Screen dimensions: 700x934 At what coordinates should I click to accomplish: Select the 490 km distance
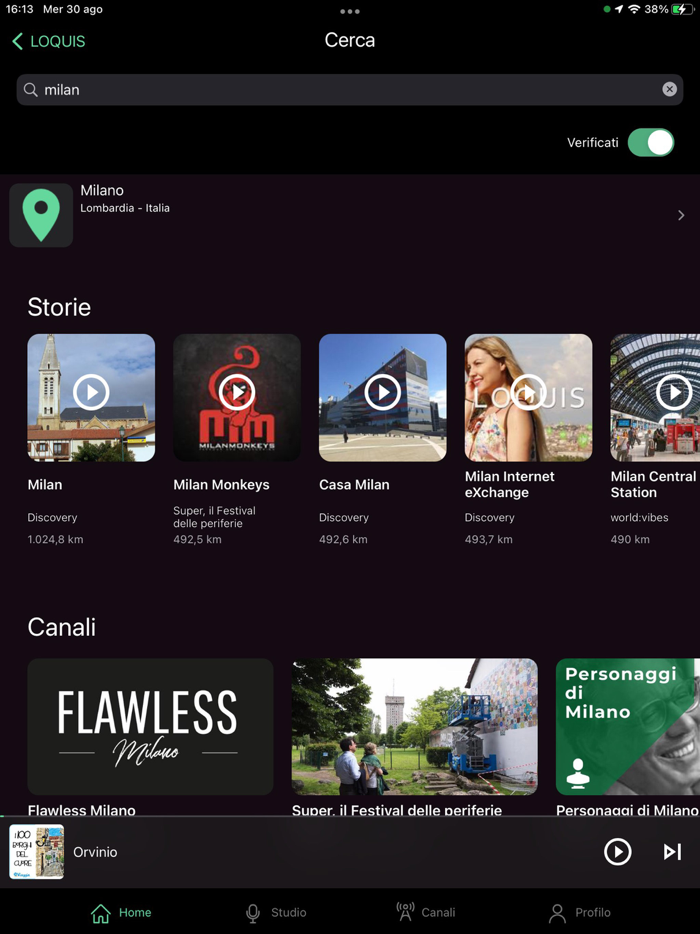630,540
